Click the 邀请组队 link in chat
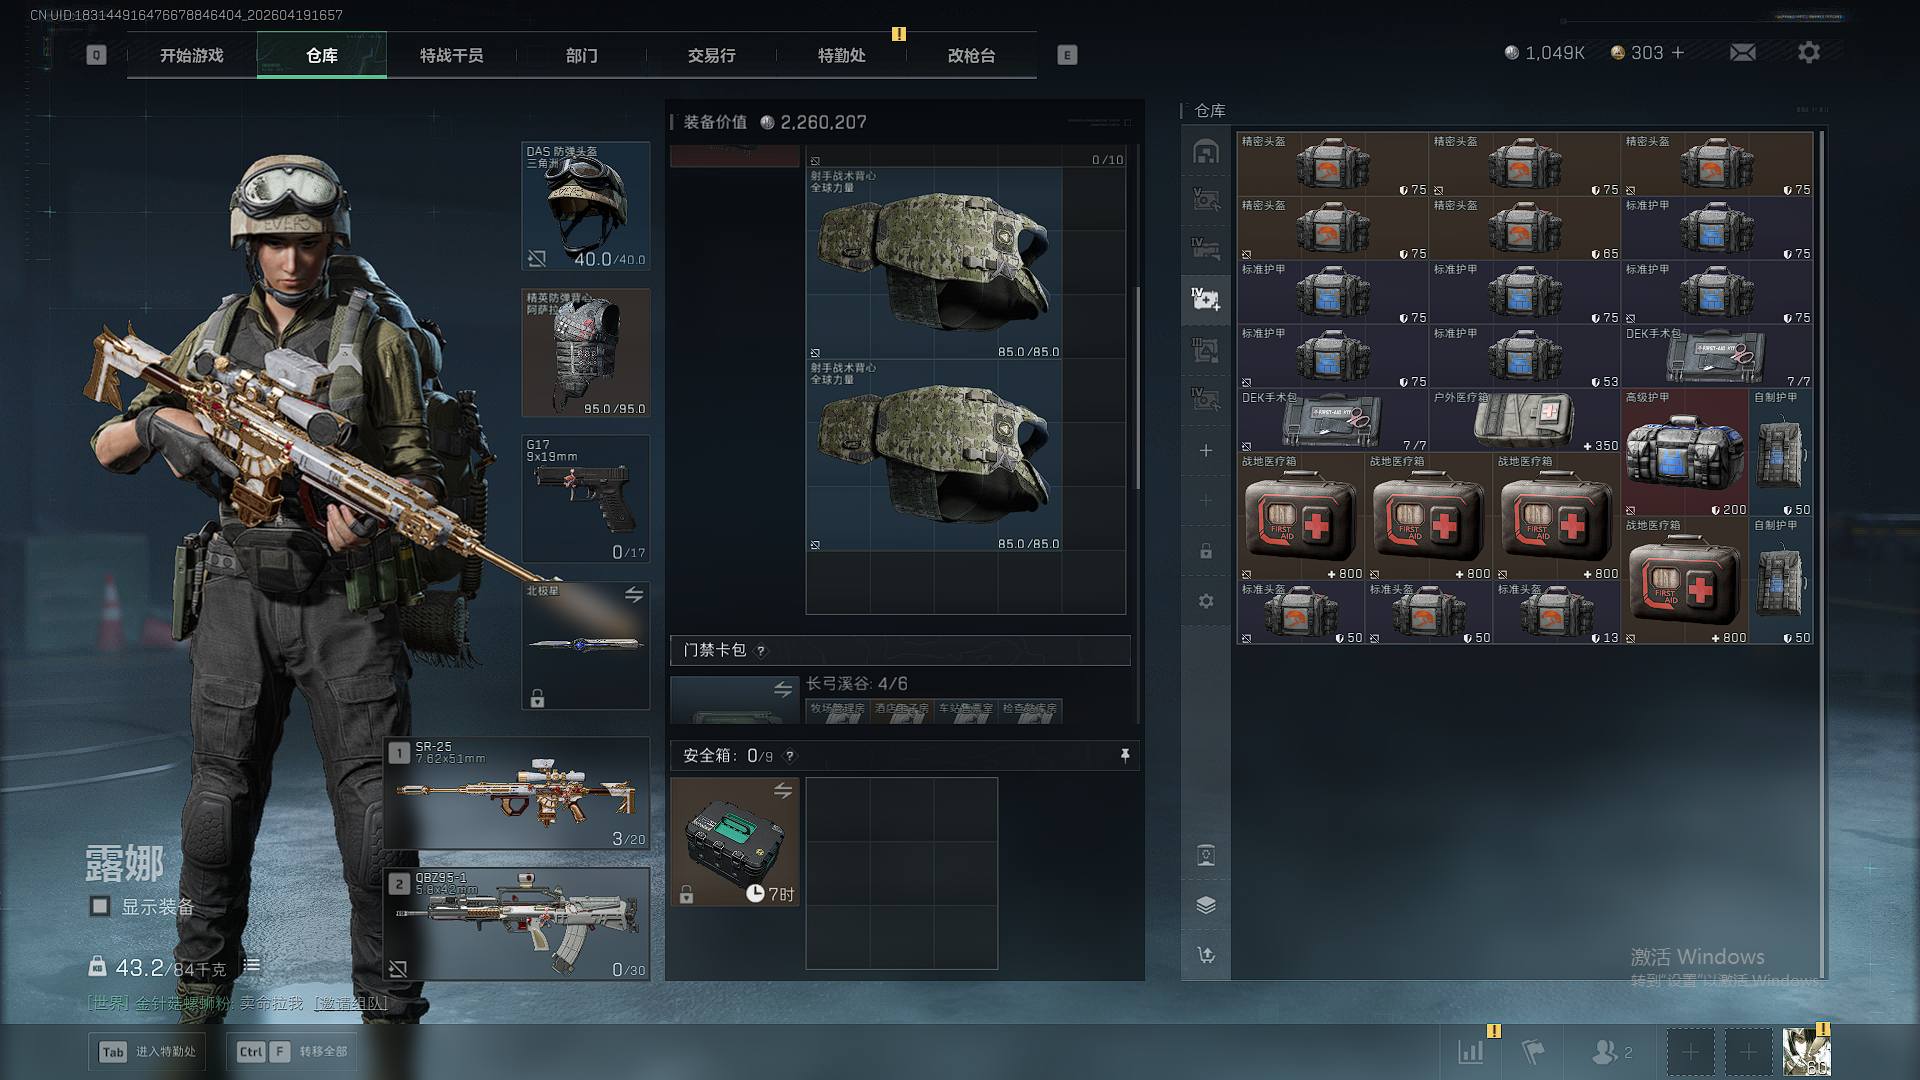Image resolution: width=1920 pixels, height=1080 pixels. tap(350, 1003)
